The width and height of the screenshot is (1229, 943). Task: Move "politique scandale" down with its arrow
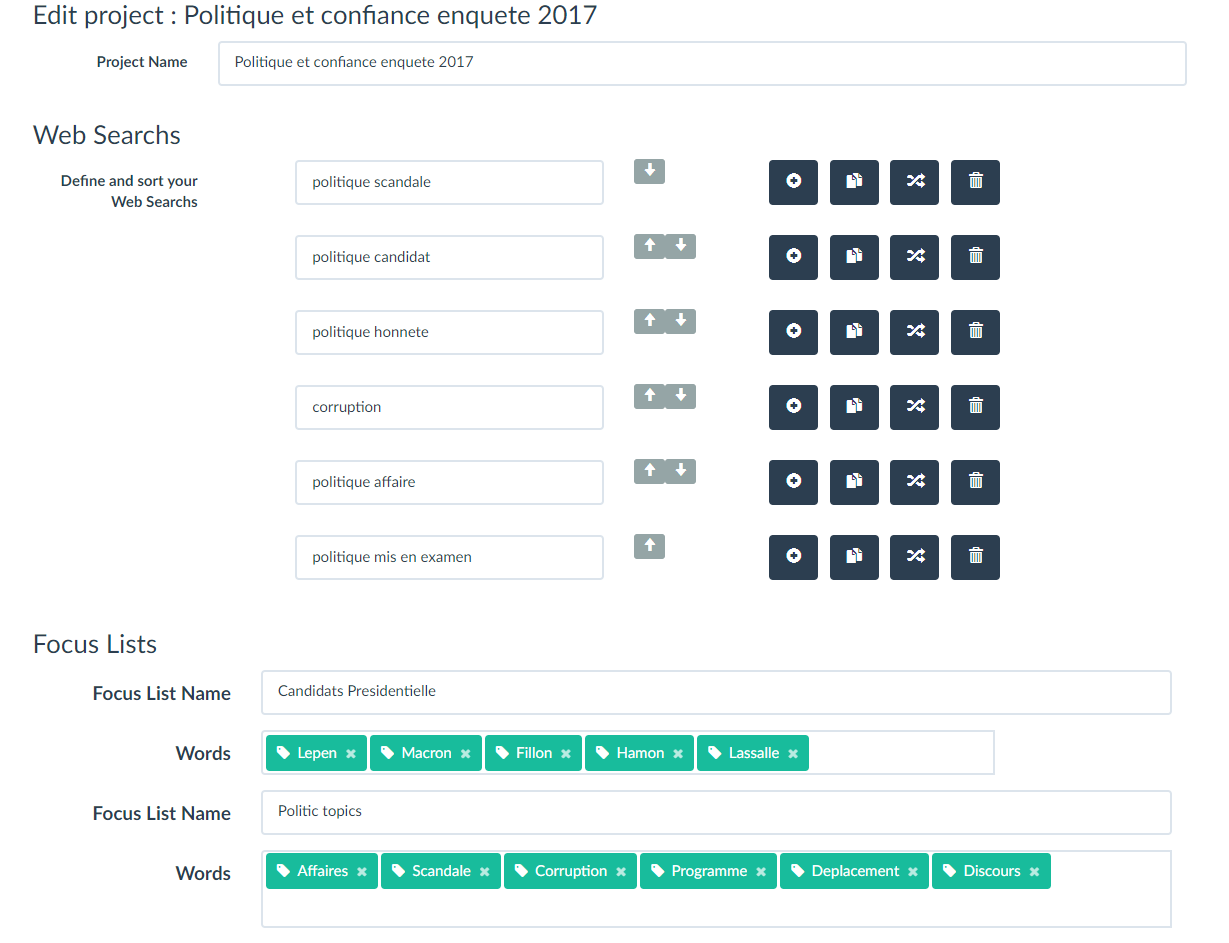[649, 171]
